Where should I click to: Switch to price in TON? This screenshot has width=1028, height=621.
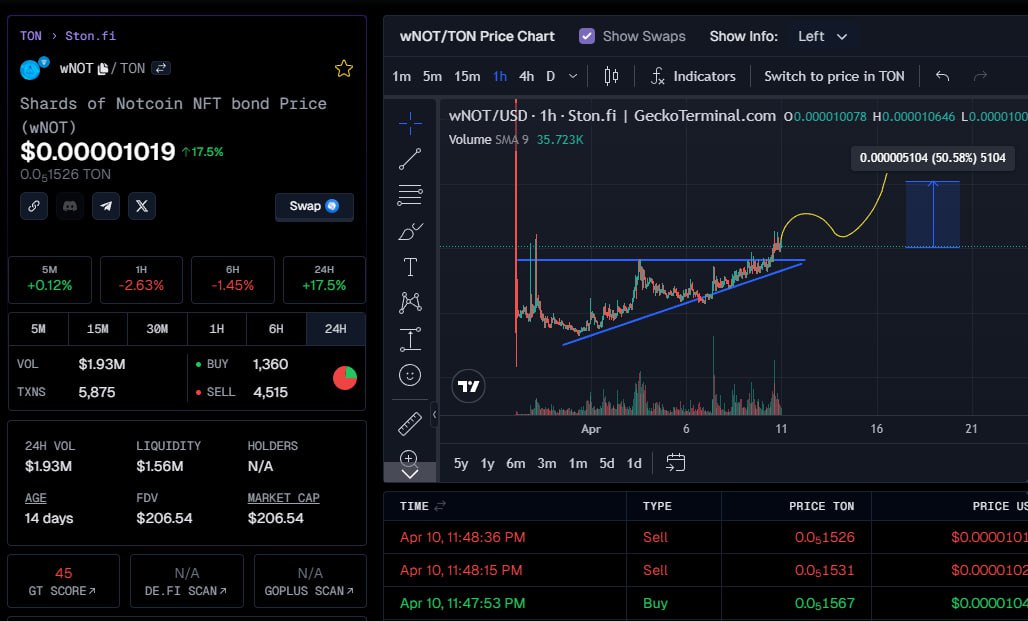[834, 76]
